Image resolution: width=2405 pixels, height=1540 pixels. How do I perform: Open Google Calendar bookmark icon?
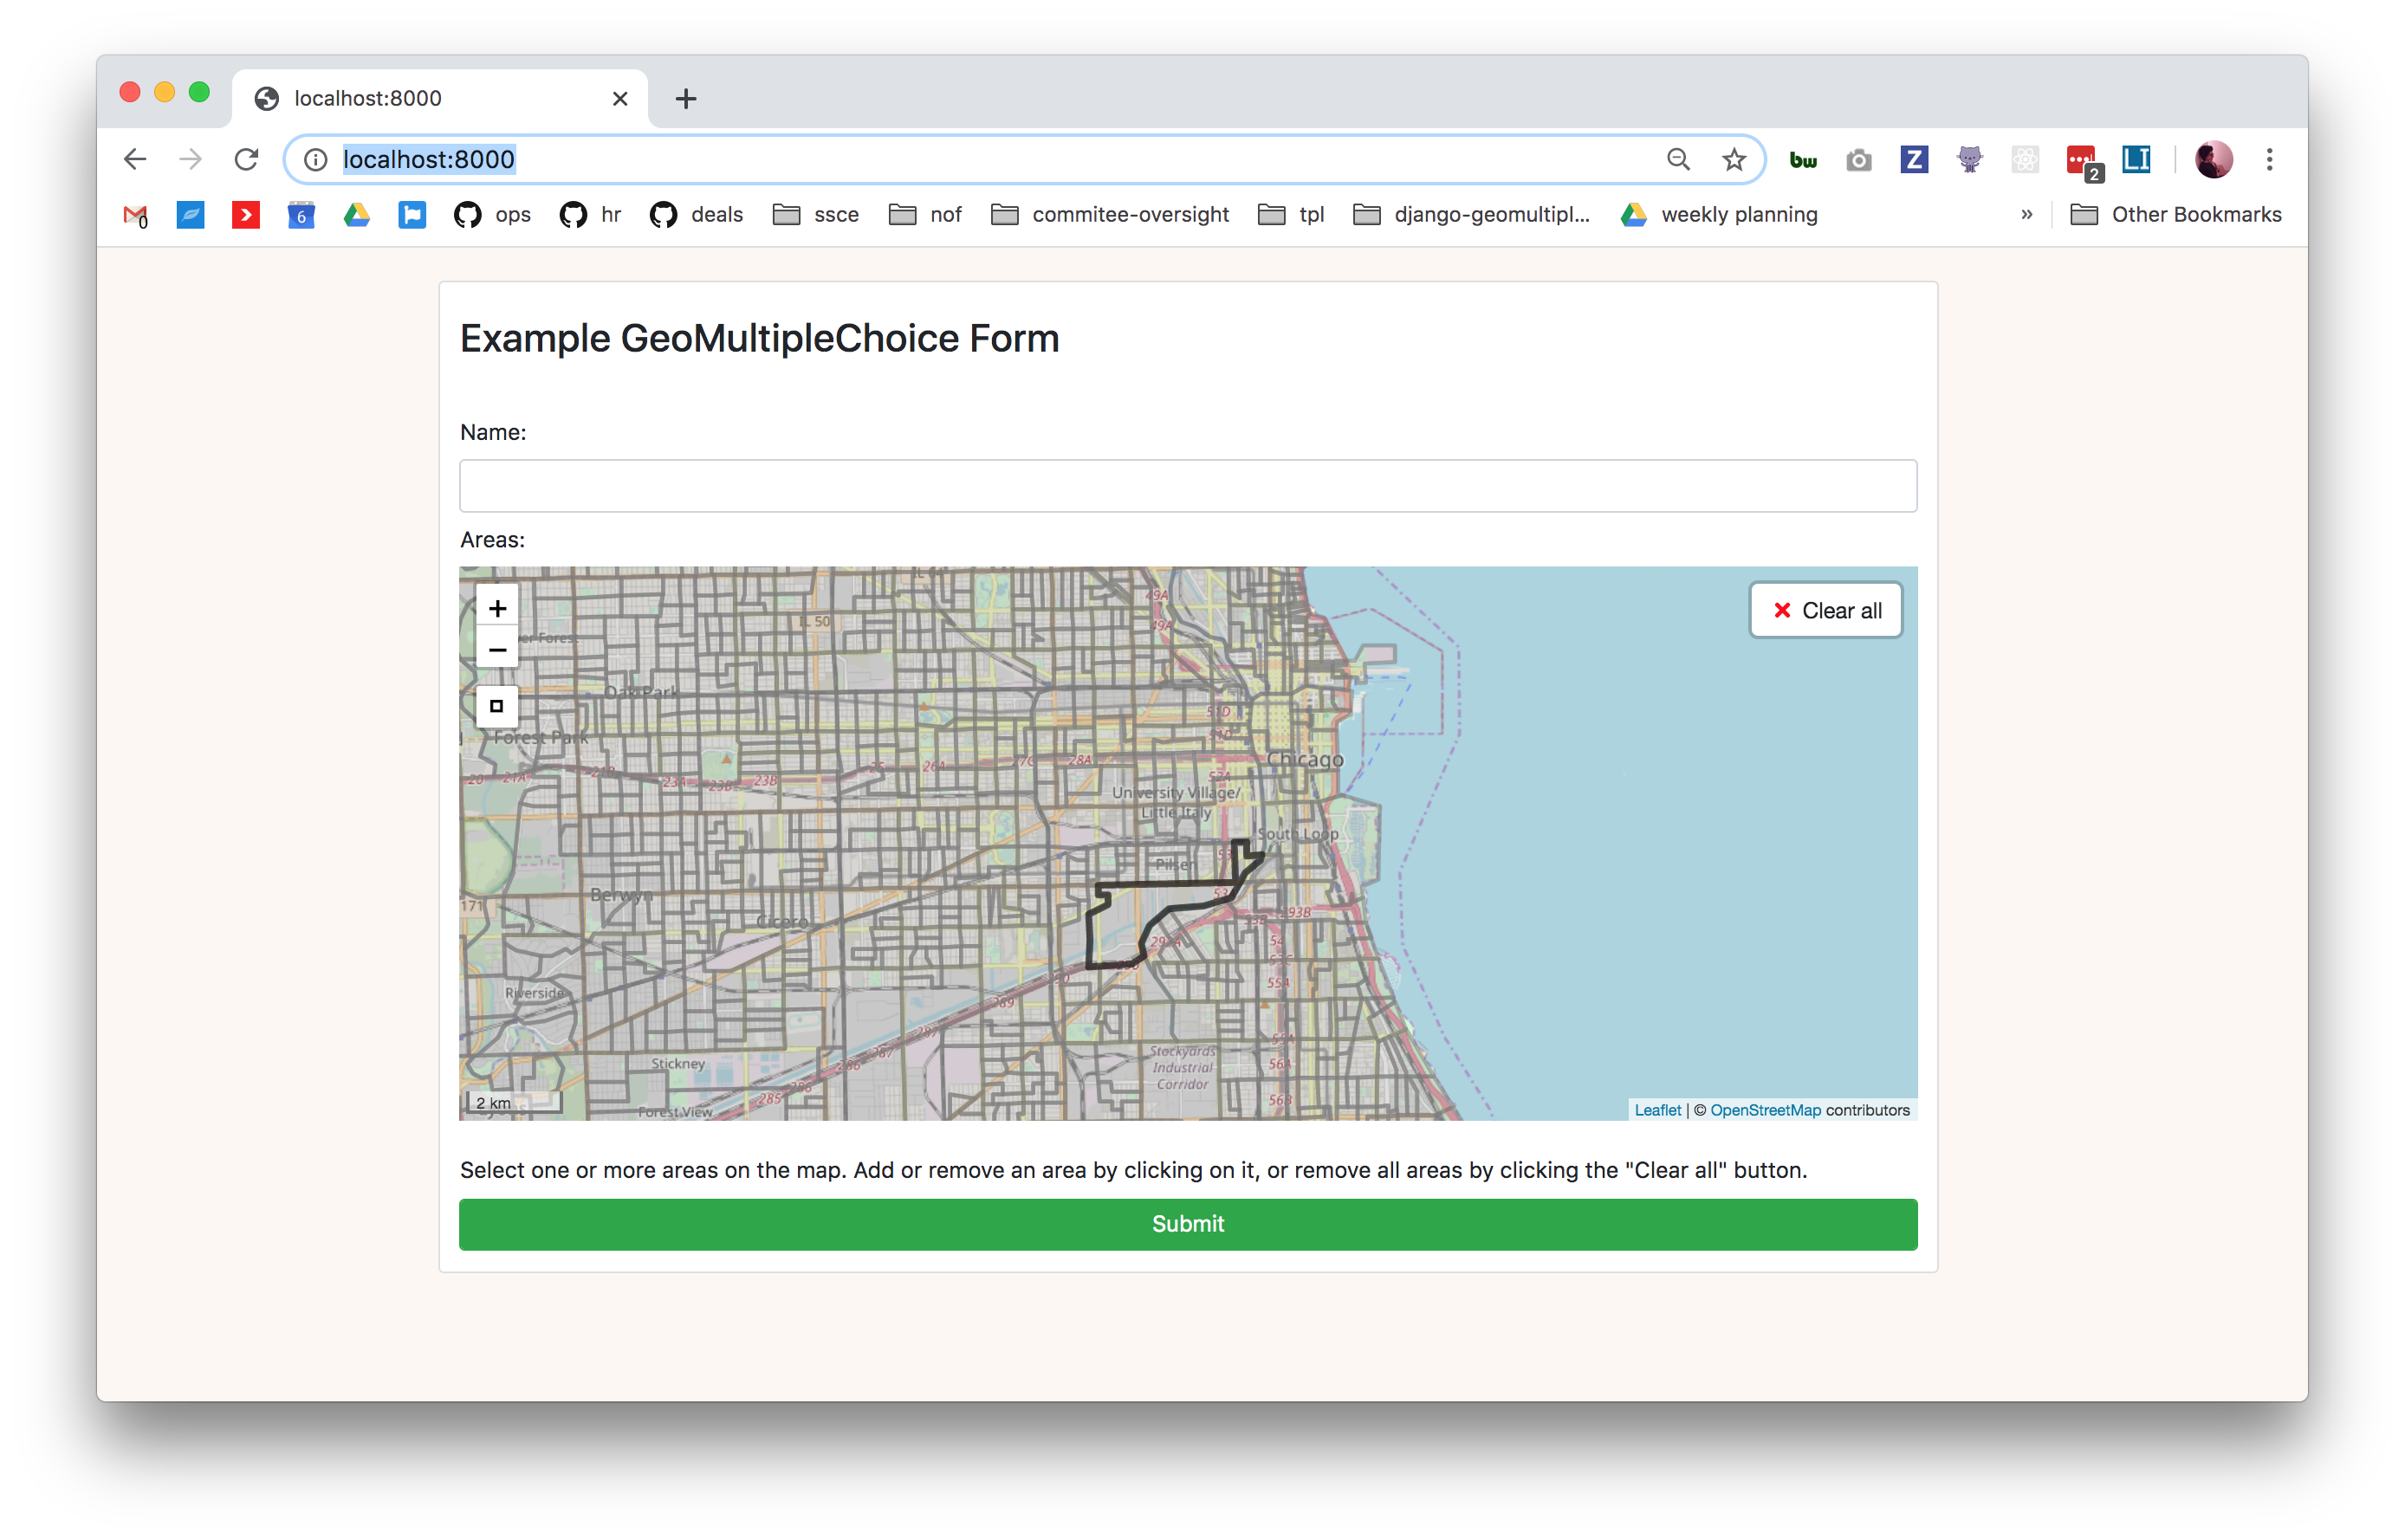pos(301,215)
